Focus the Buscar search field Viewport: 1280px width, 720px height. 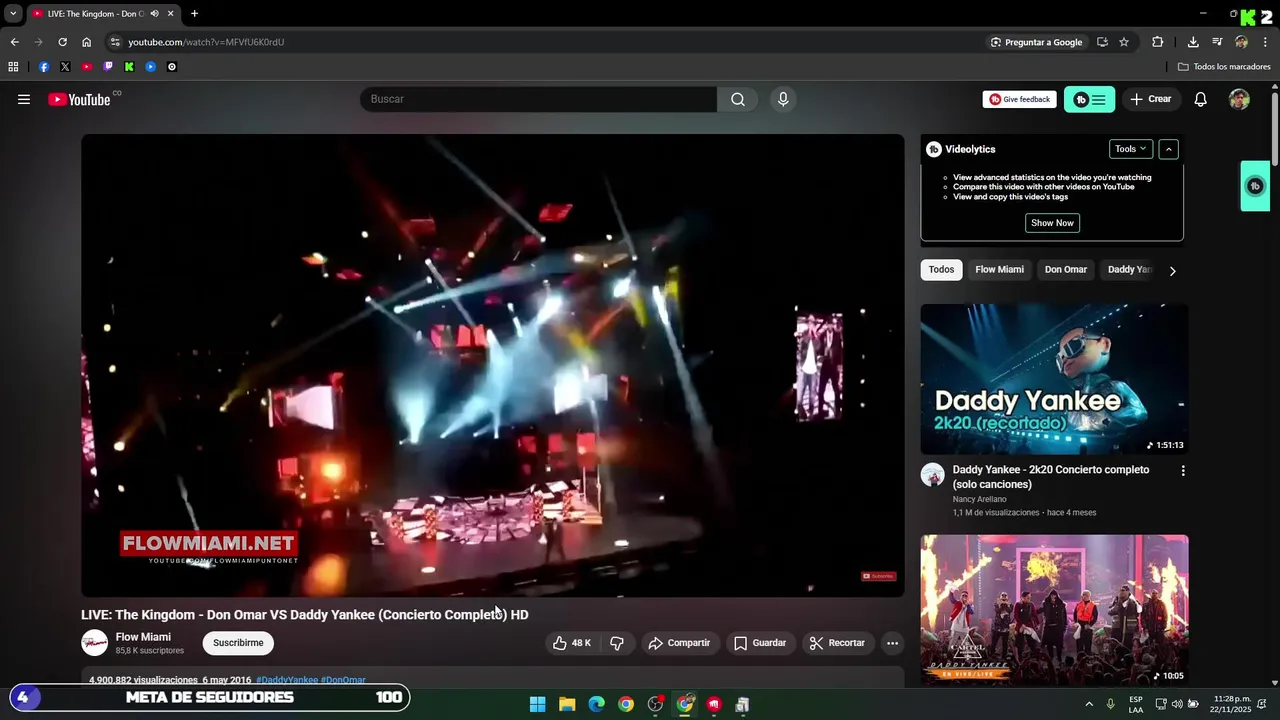(x=539, y=99)
